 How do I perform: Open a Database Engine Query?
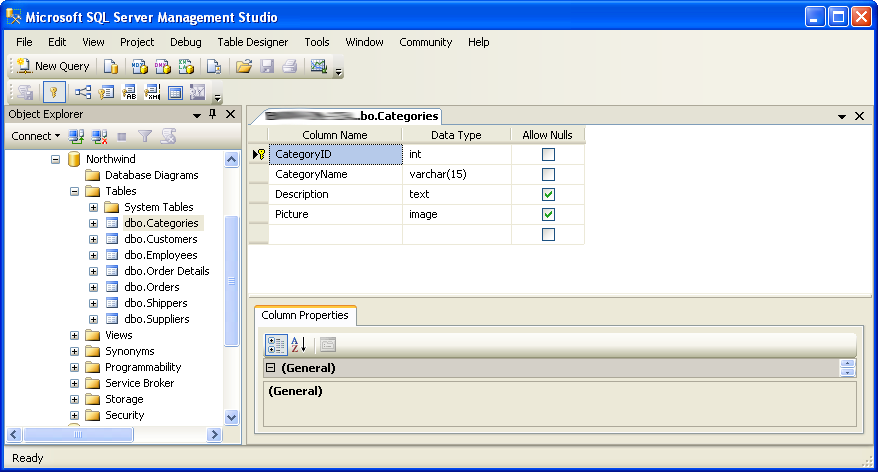pos(111,67)
